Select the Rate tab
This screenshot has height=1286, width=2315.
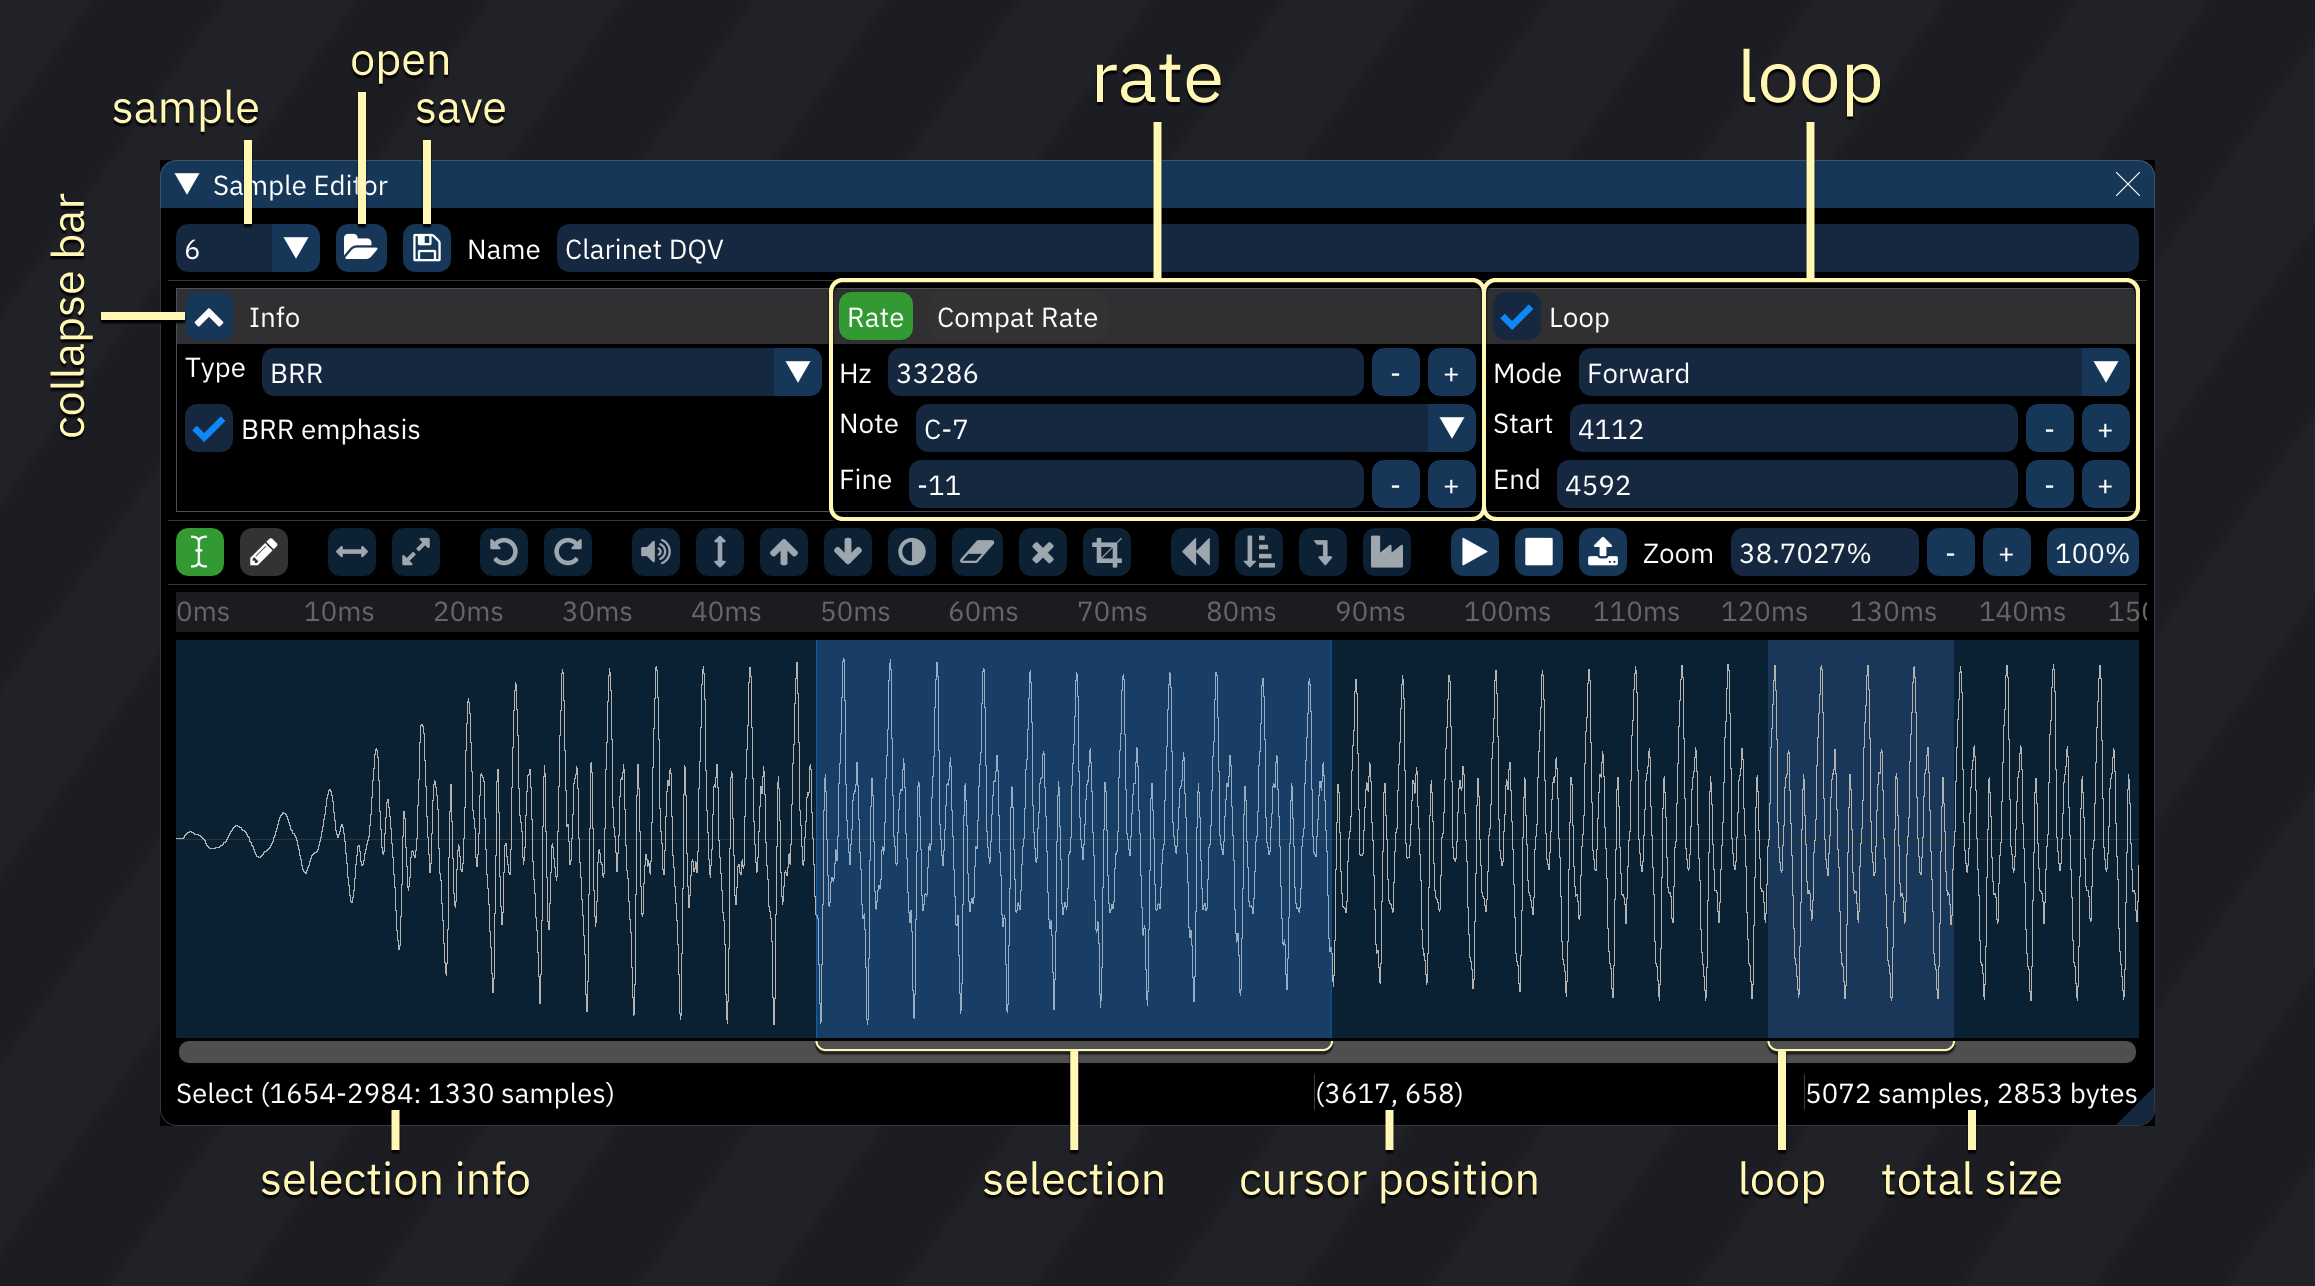click(x=875, y=318)
